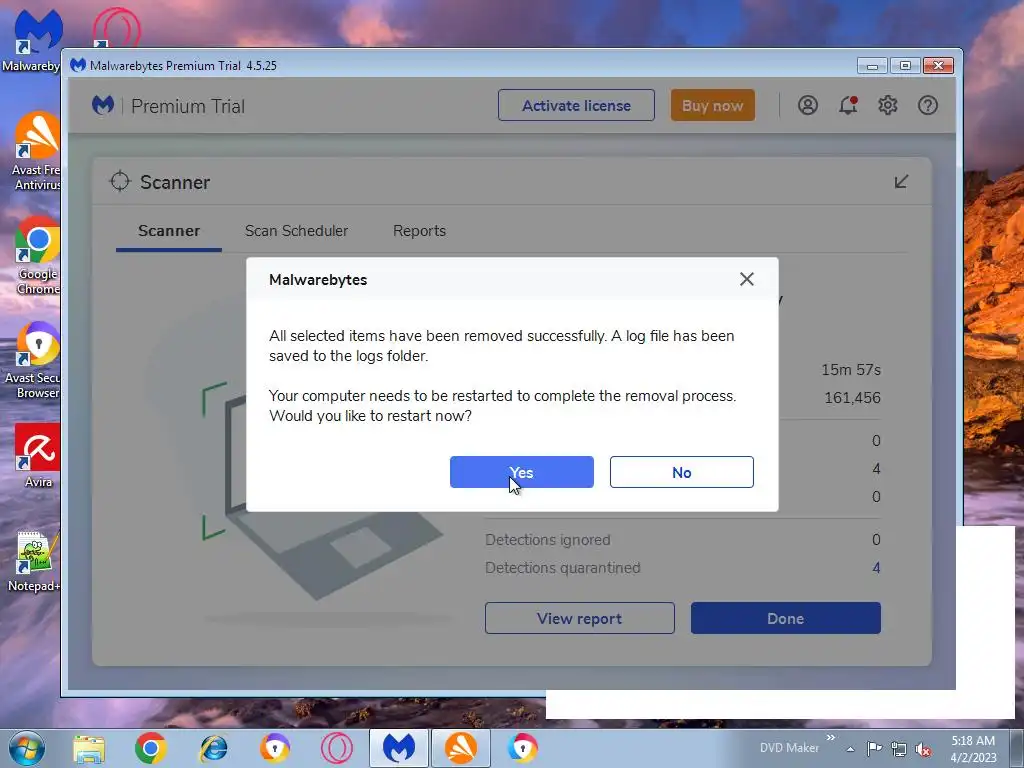Image resolution: width=1024 pixels, height=768 pixels.
Task: Open the help question mark icon
Action: (927, 105)
